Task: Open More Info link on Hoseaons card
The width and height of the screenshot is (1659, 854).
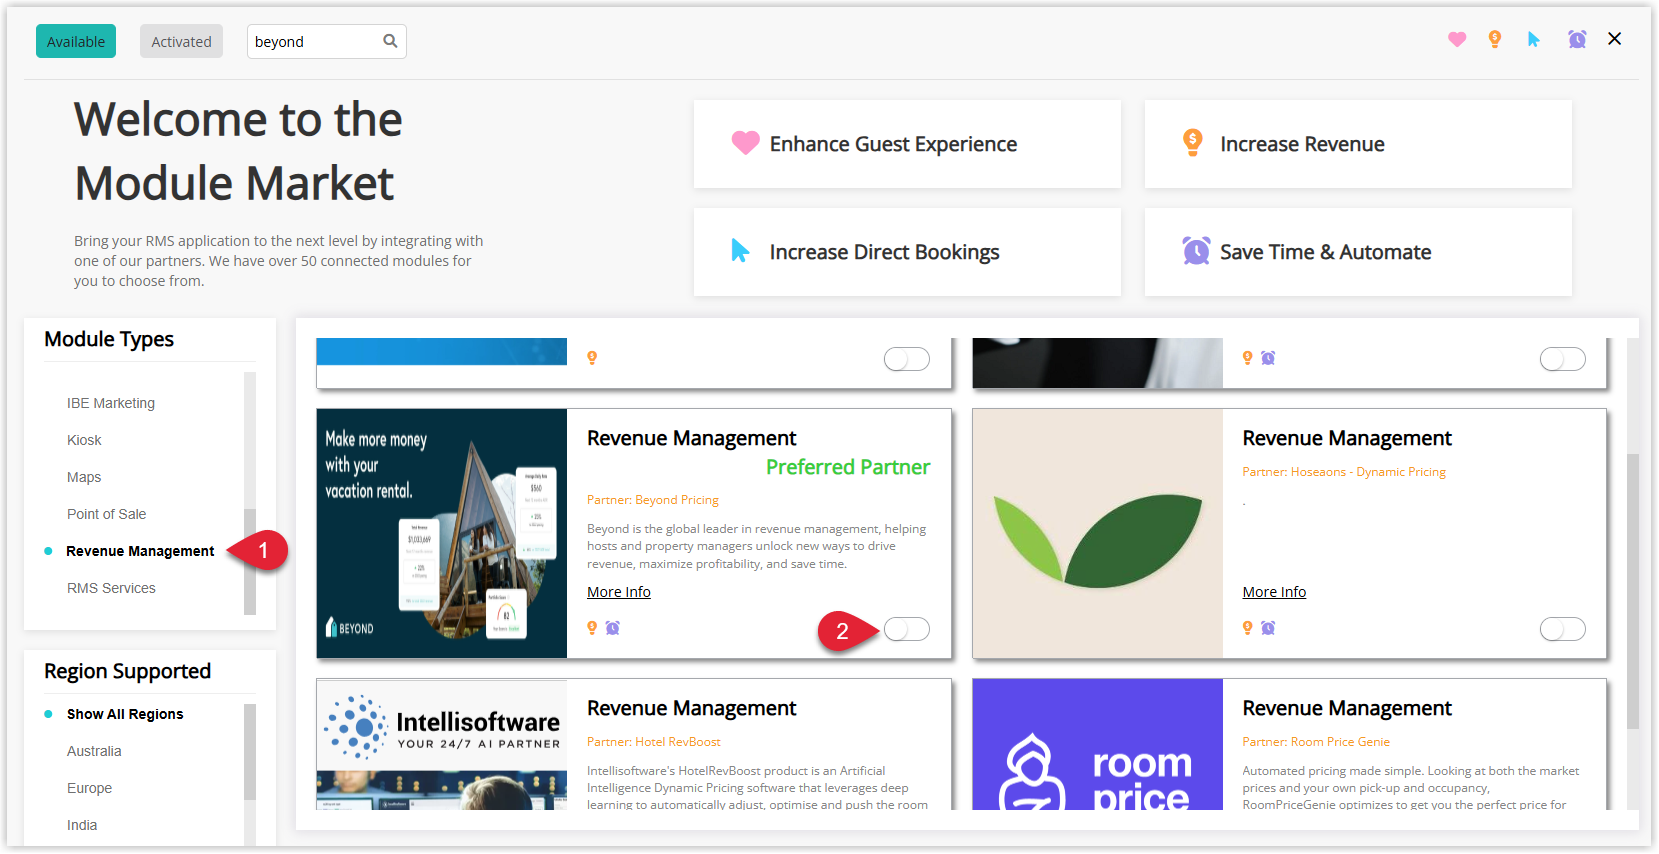Action: [1274, 592]
